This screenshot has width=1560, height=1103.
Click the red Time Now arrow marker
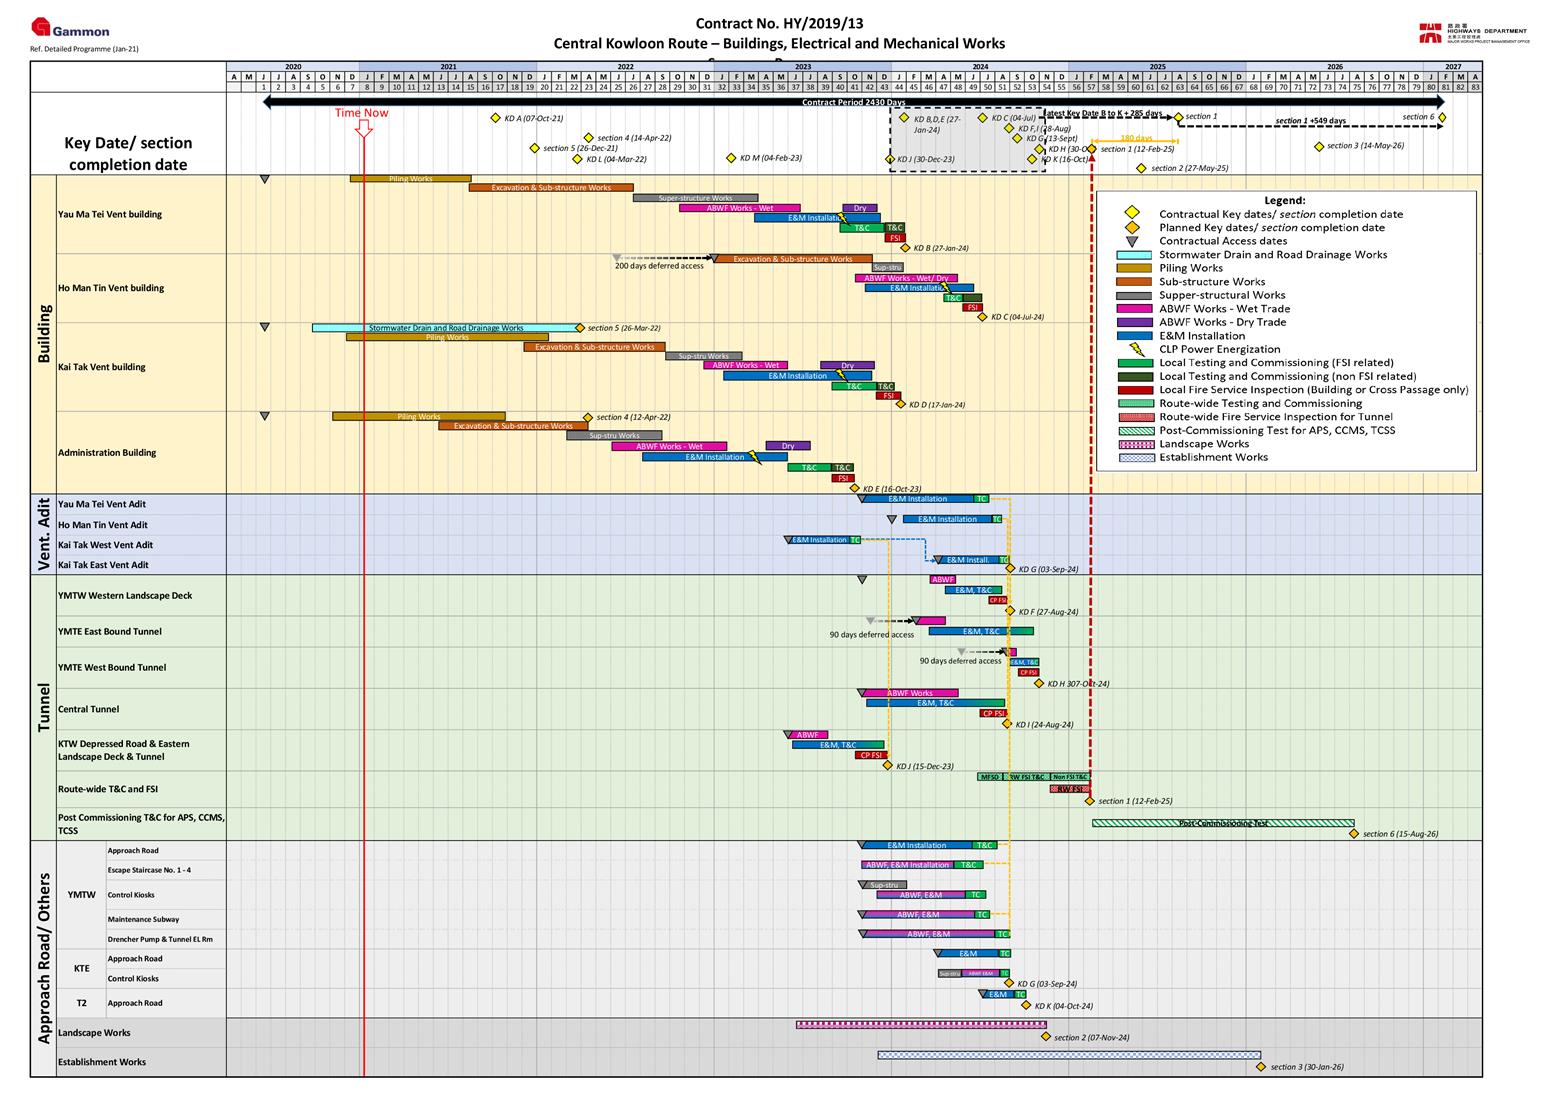tap(364, 128)
